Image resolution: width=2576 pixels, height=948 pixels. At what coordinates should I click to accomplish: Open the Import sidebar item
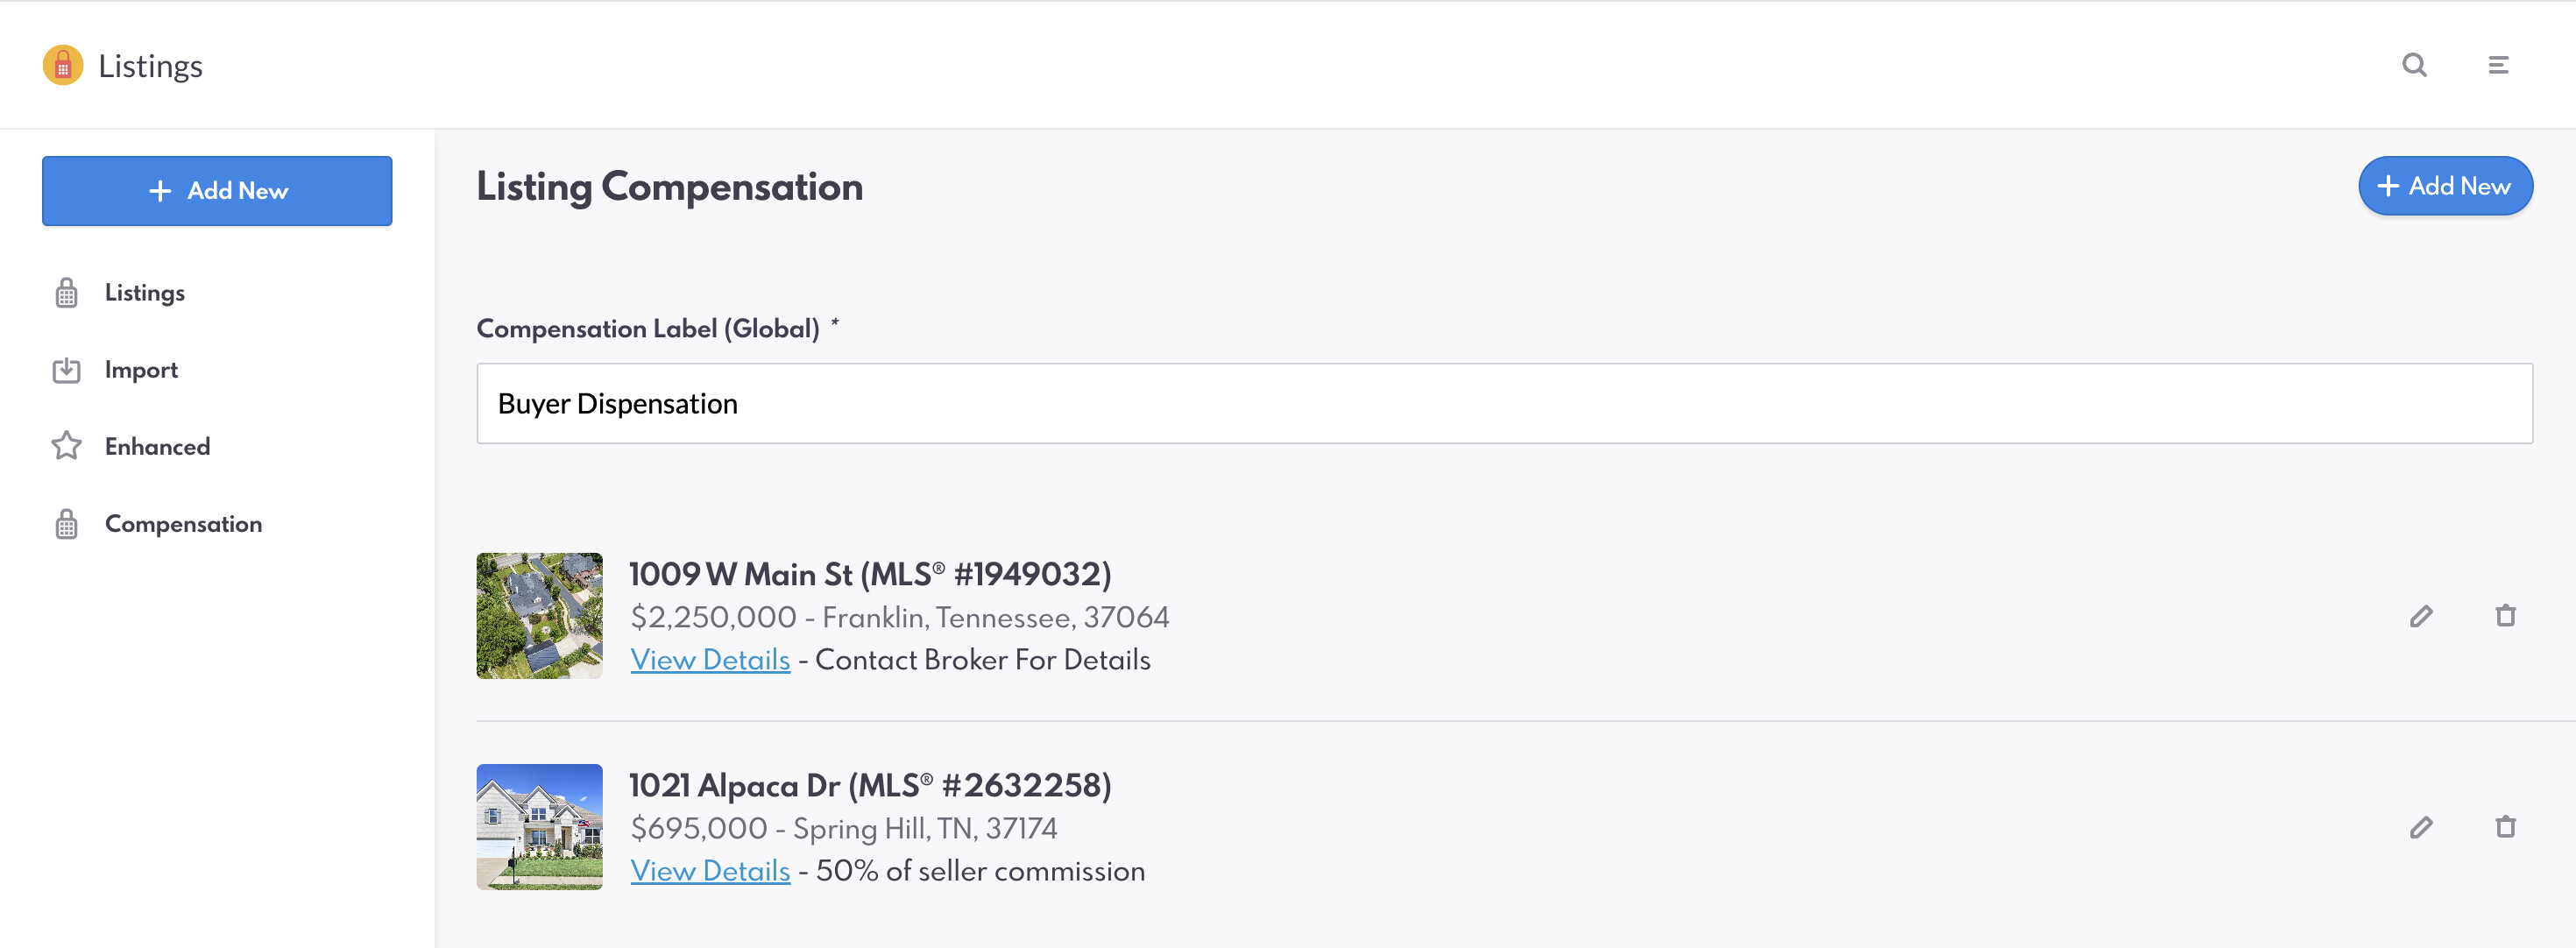coord(141,370)
